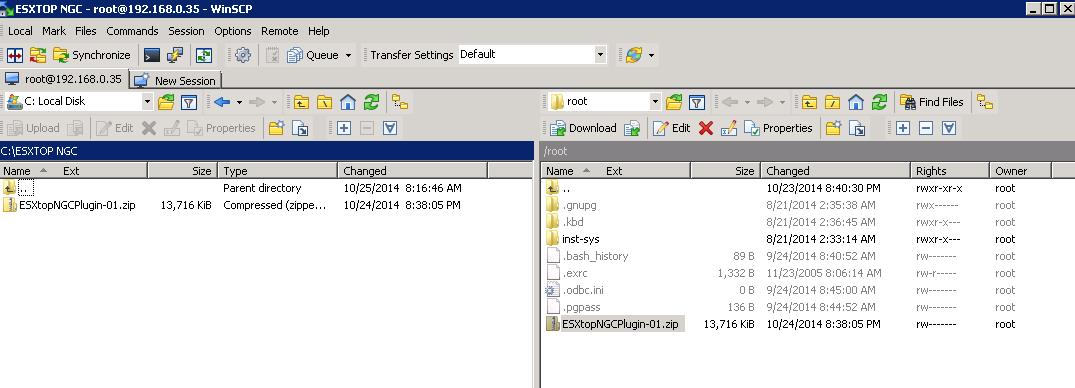This screenshot has height=388, width=1075.
Task: Sort remote panel by Rights column header
Action: 950,171
